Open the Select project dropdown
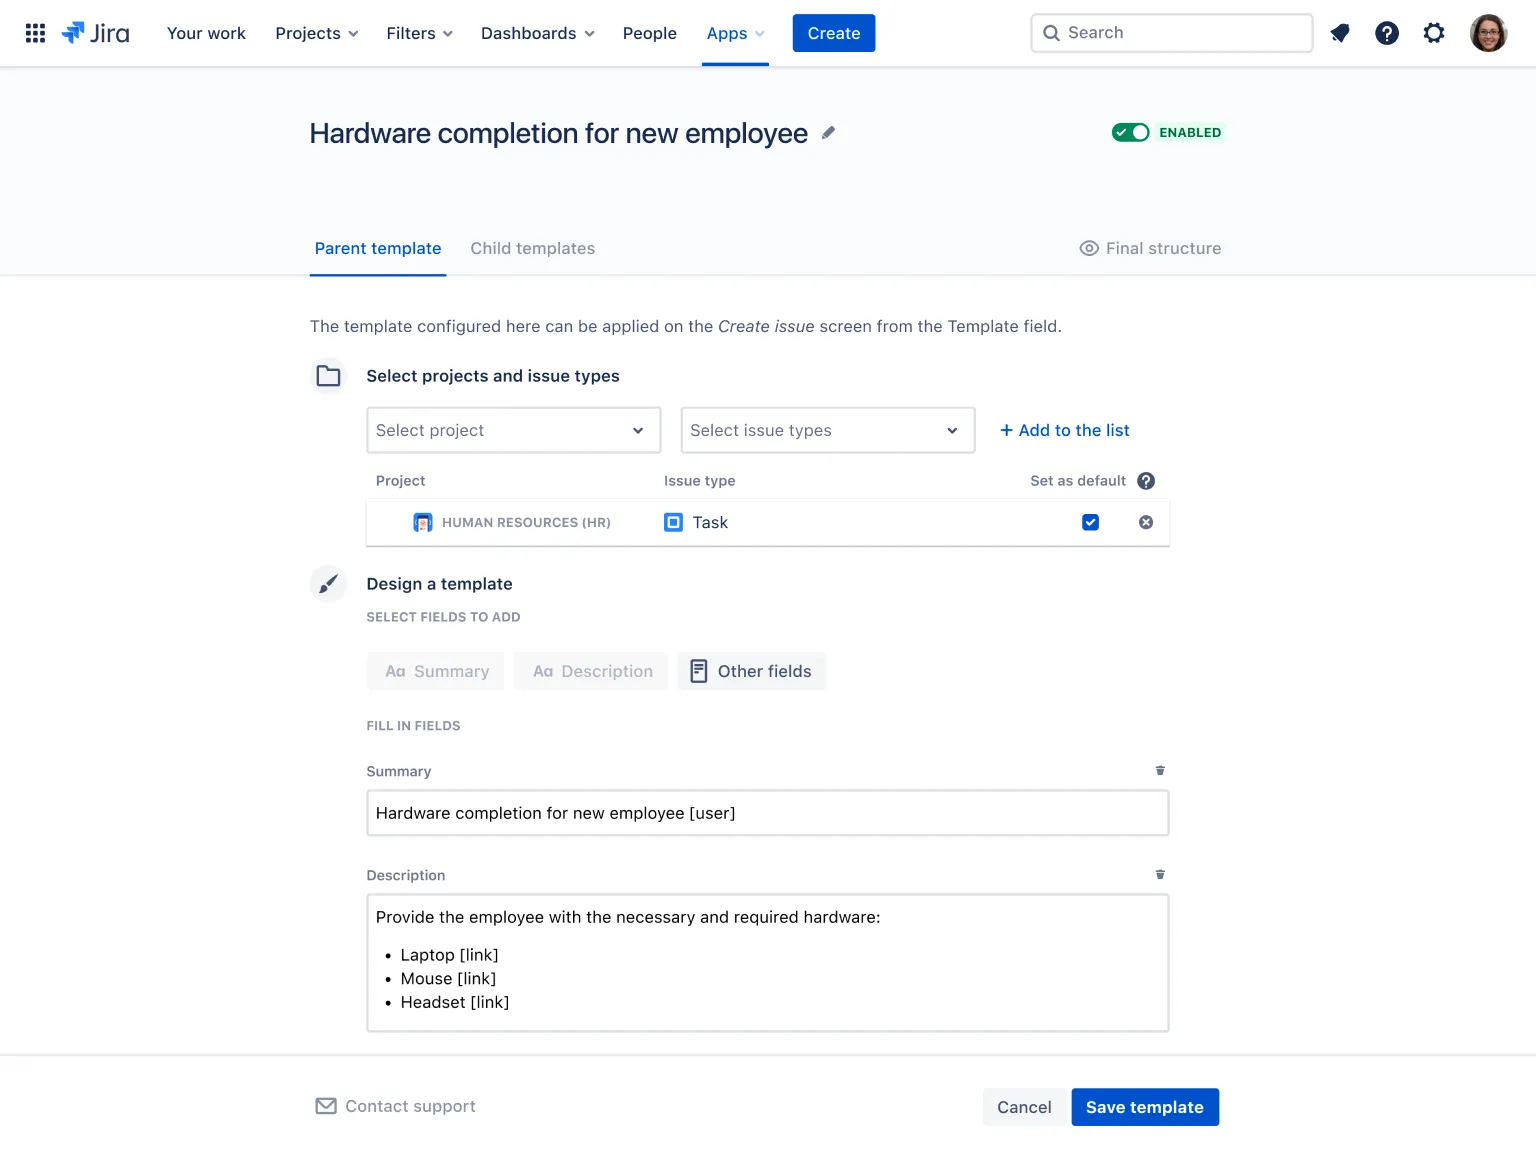The image size is (1536, 1158). pyautogui.click(x=513, y=430)
